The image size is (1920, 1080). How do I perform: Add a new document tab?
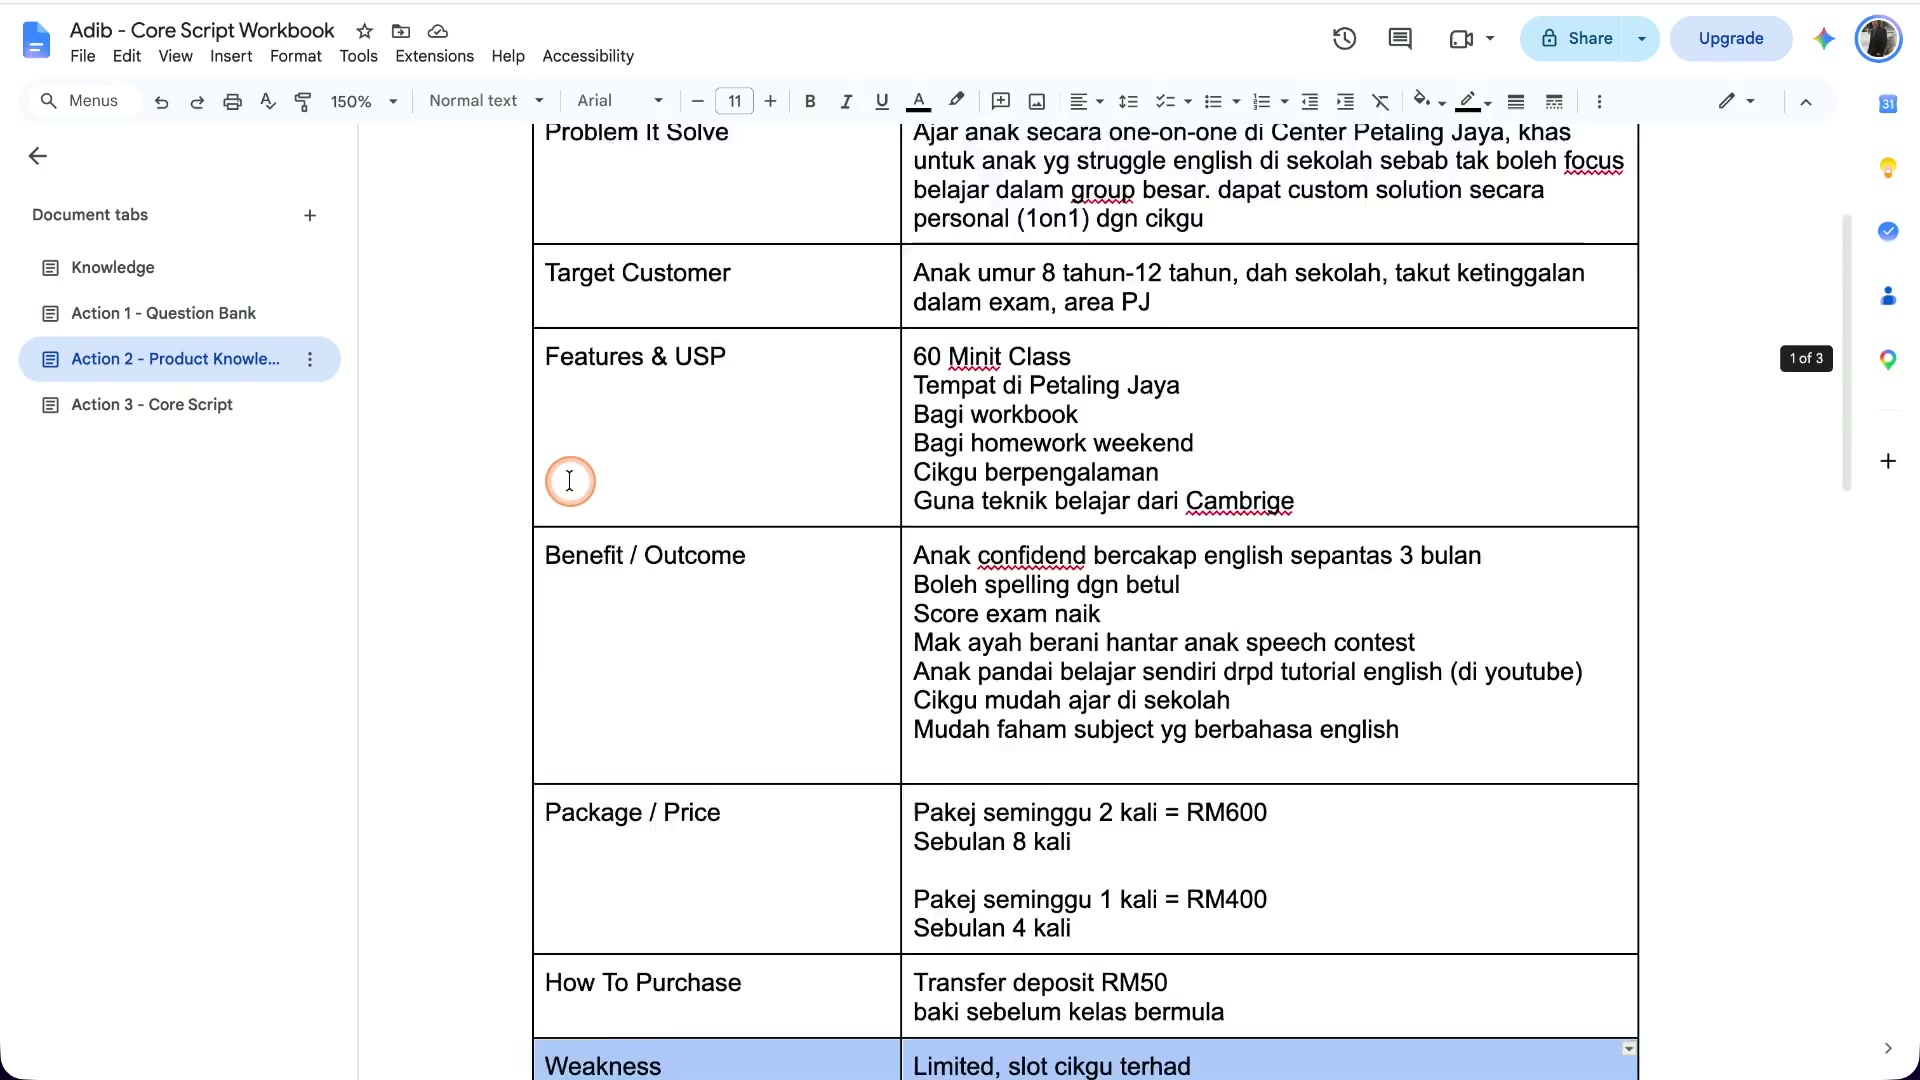tap(310, 215)
